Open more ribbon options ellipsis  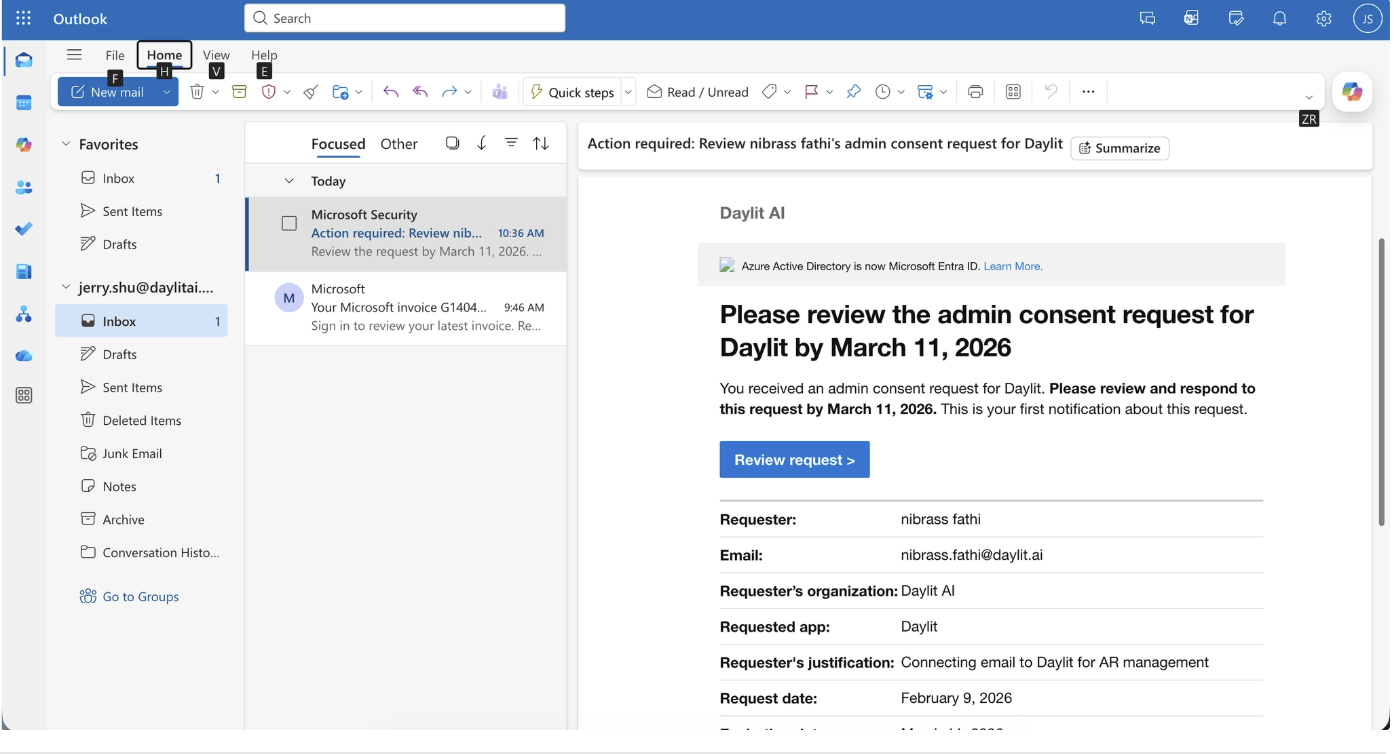1088,92
